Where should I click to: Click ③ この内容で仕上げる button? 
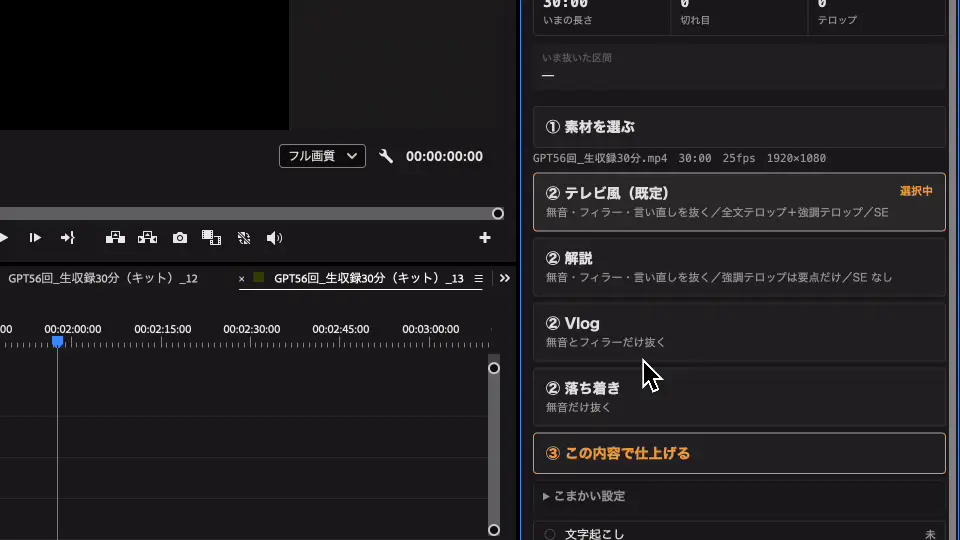(740, 454)
